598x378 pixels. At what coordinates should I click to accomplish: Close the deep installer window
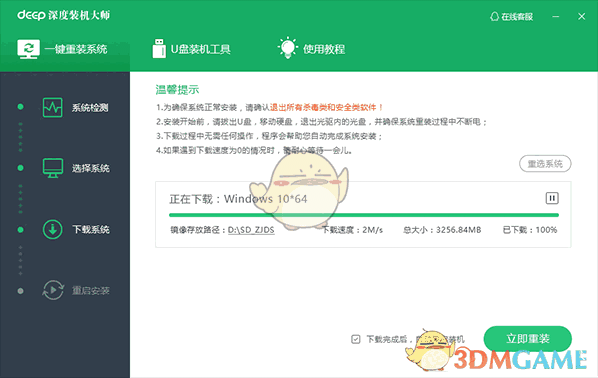click(582, 16)
